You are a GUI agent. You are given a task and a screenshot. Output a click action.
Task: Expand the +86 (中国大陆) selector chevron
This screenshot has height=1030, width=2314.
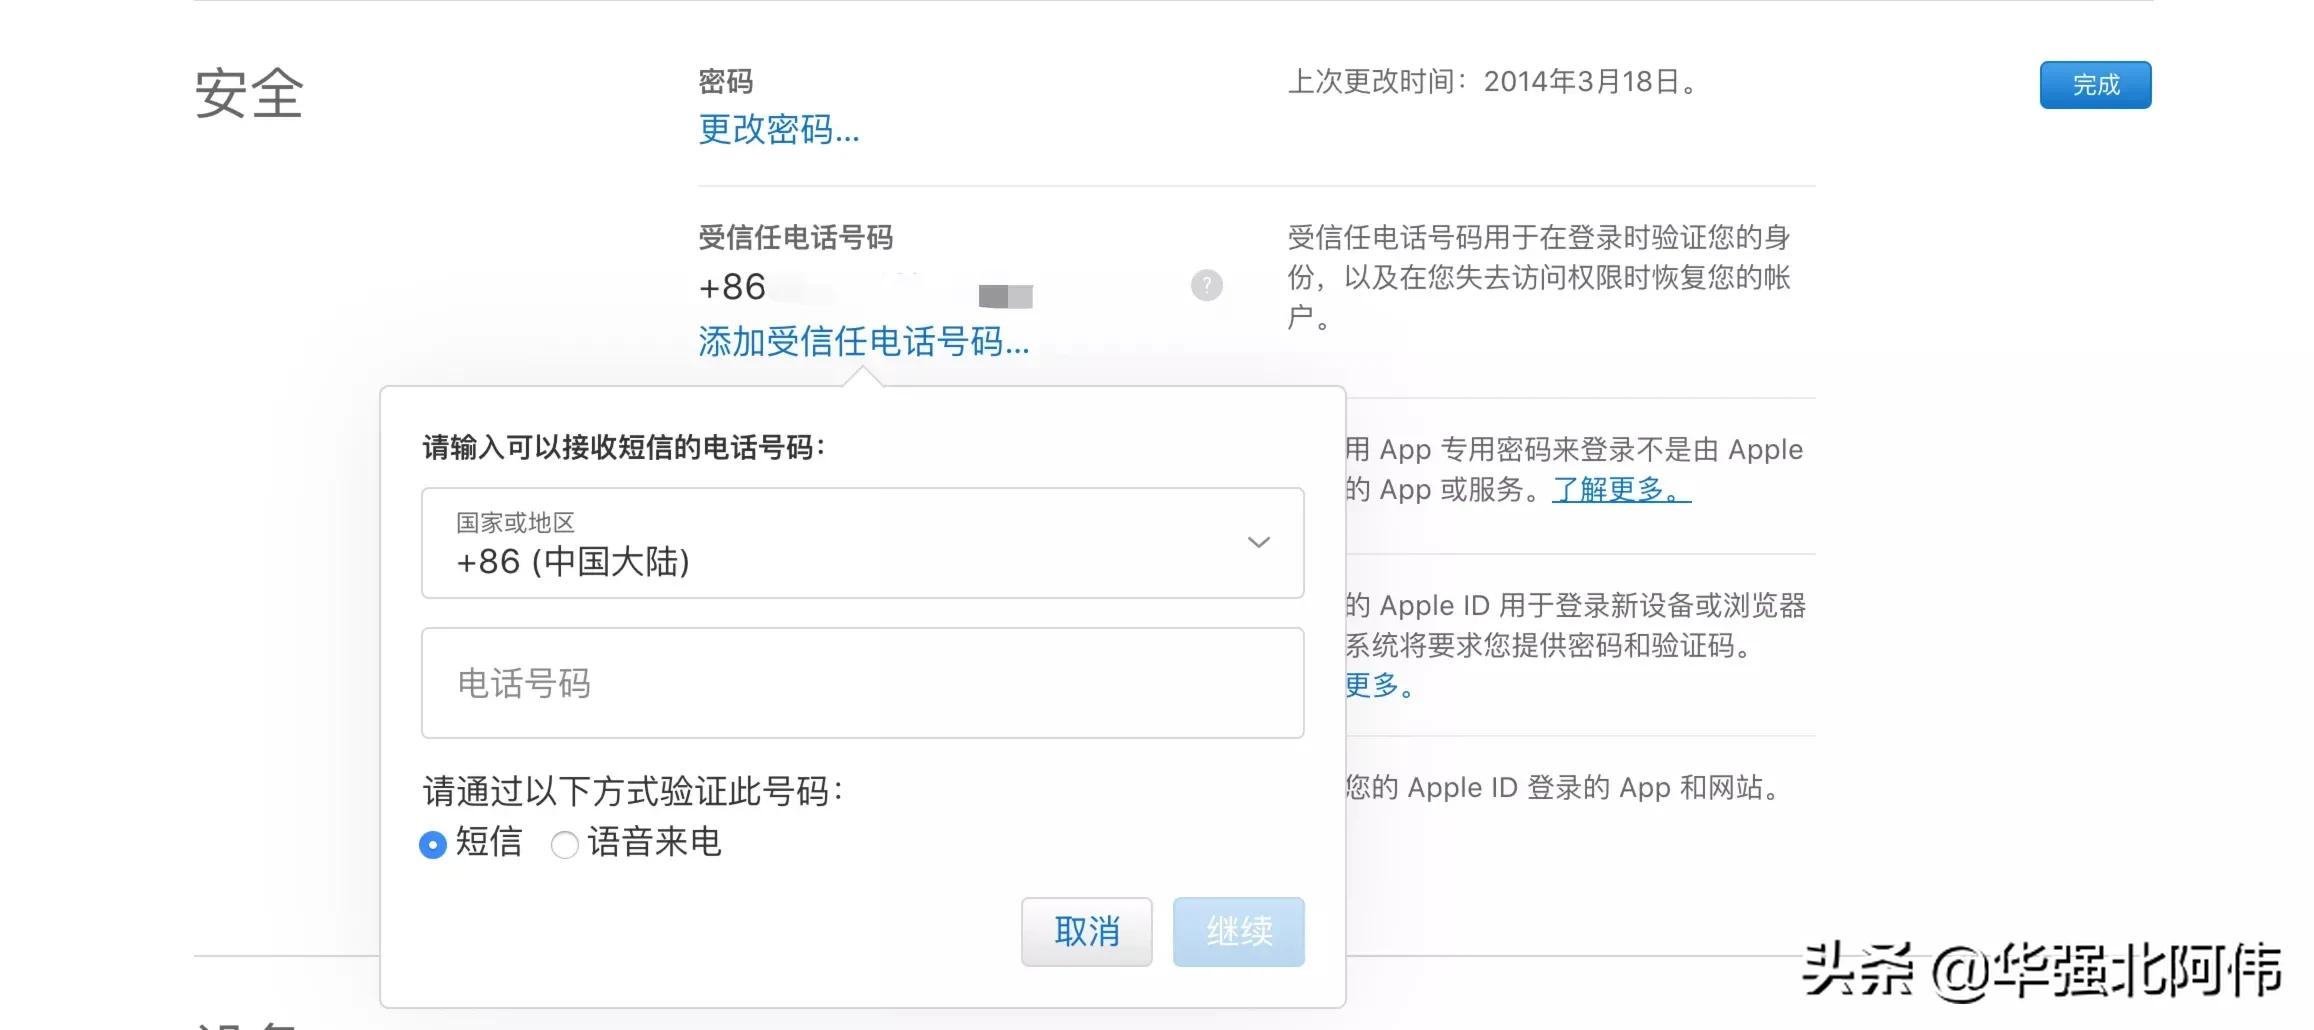click(1258, 543)
